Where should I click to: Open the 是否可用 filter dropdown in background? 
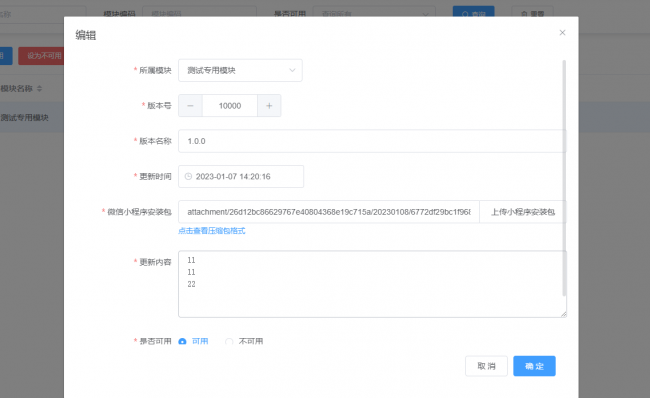tap(374, 12)
